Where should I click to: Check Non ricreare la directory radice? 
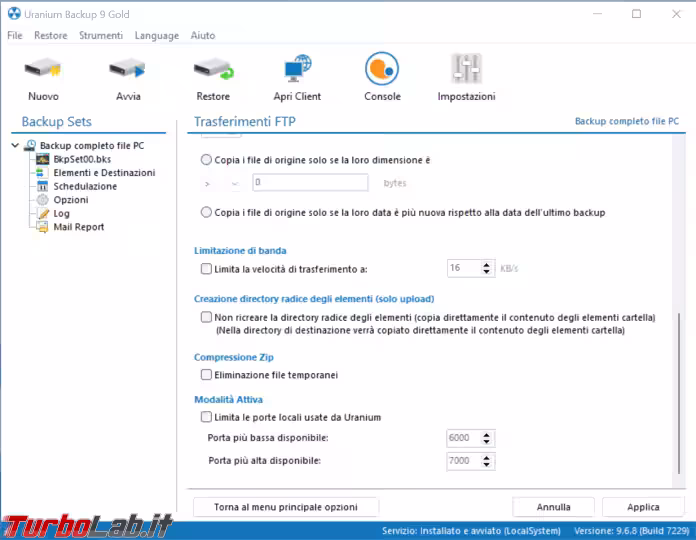206,317
